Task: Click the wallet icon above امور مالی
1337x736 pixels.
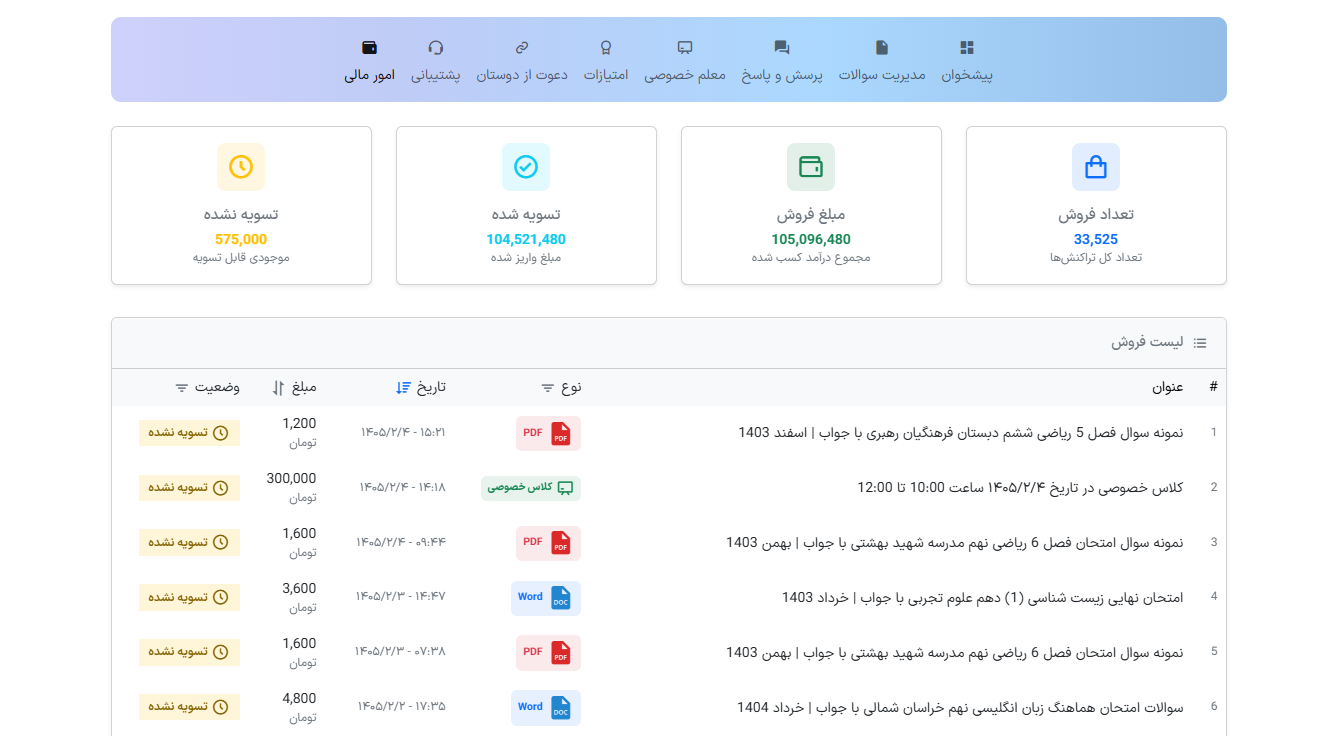Action: point(370,47)
